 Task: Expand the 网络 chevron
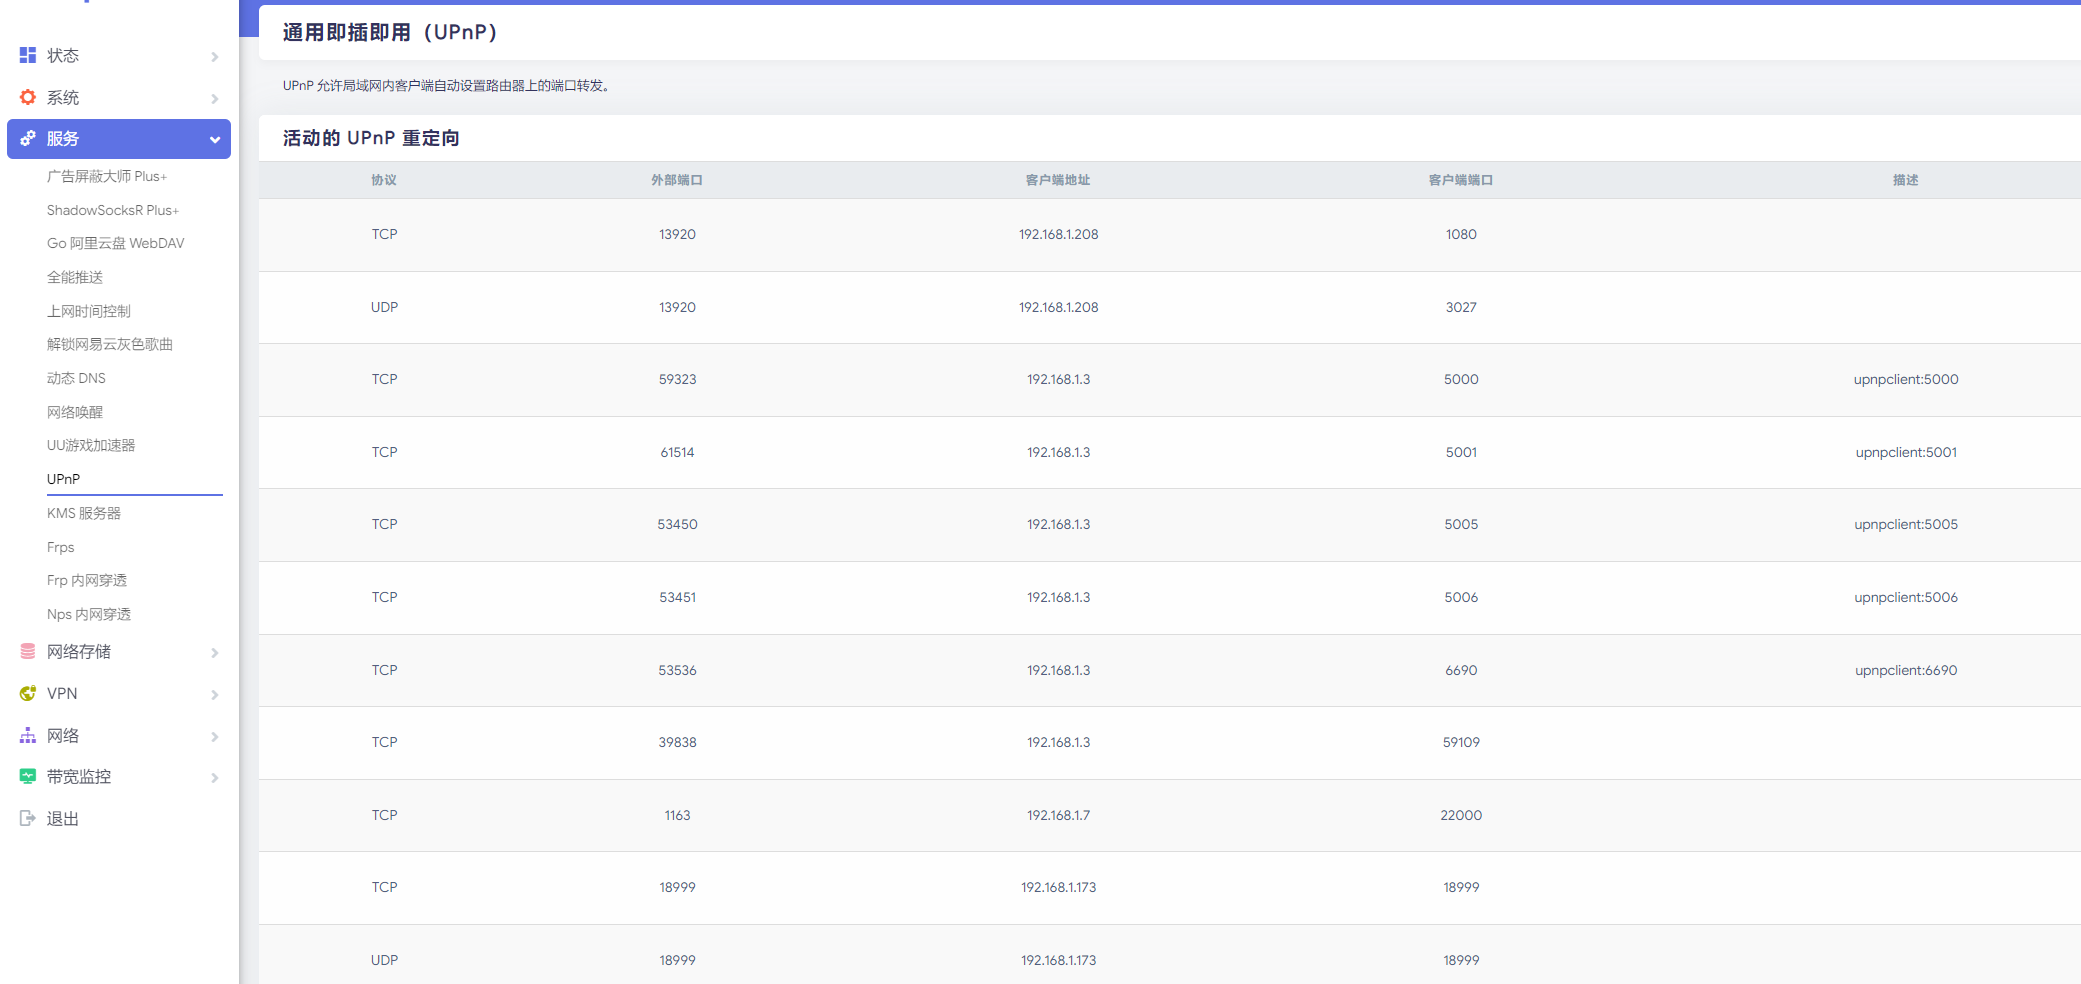[214, 736]
